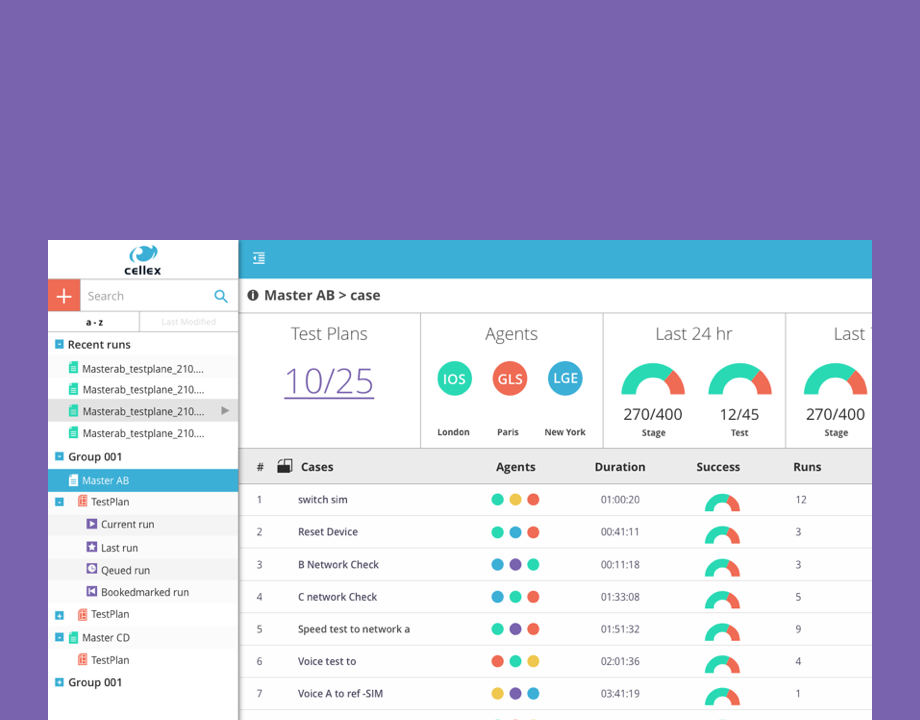This screenshot has height=720, width=920.
Task: Expand the second TestPlan entry
Action: 59,614
